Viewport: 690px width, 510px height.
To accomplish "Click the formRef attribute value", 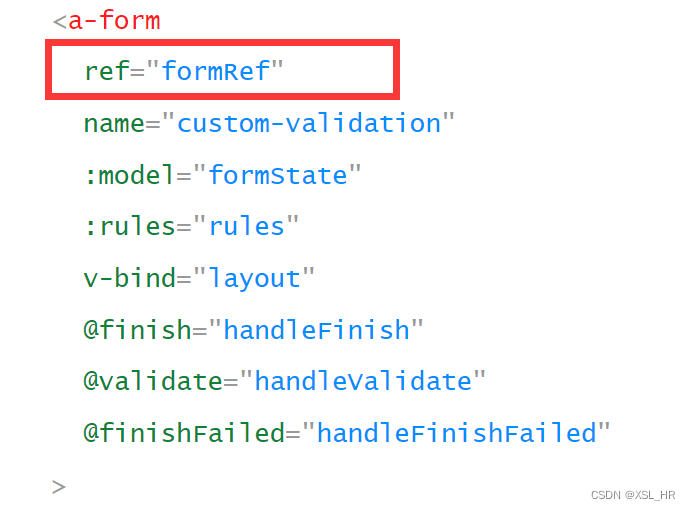I will 216,70.
